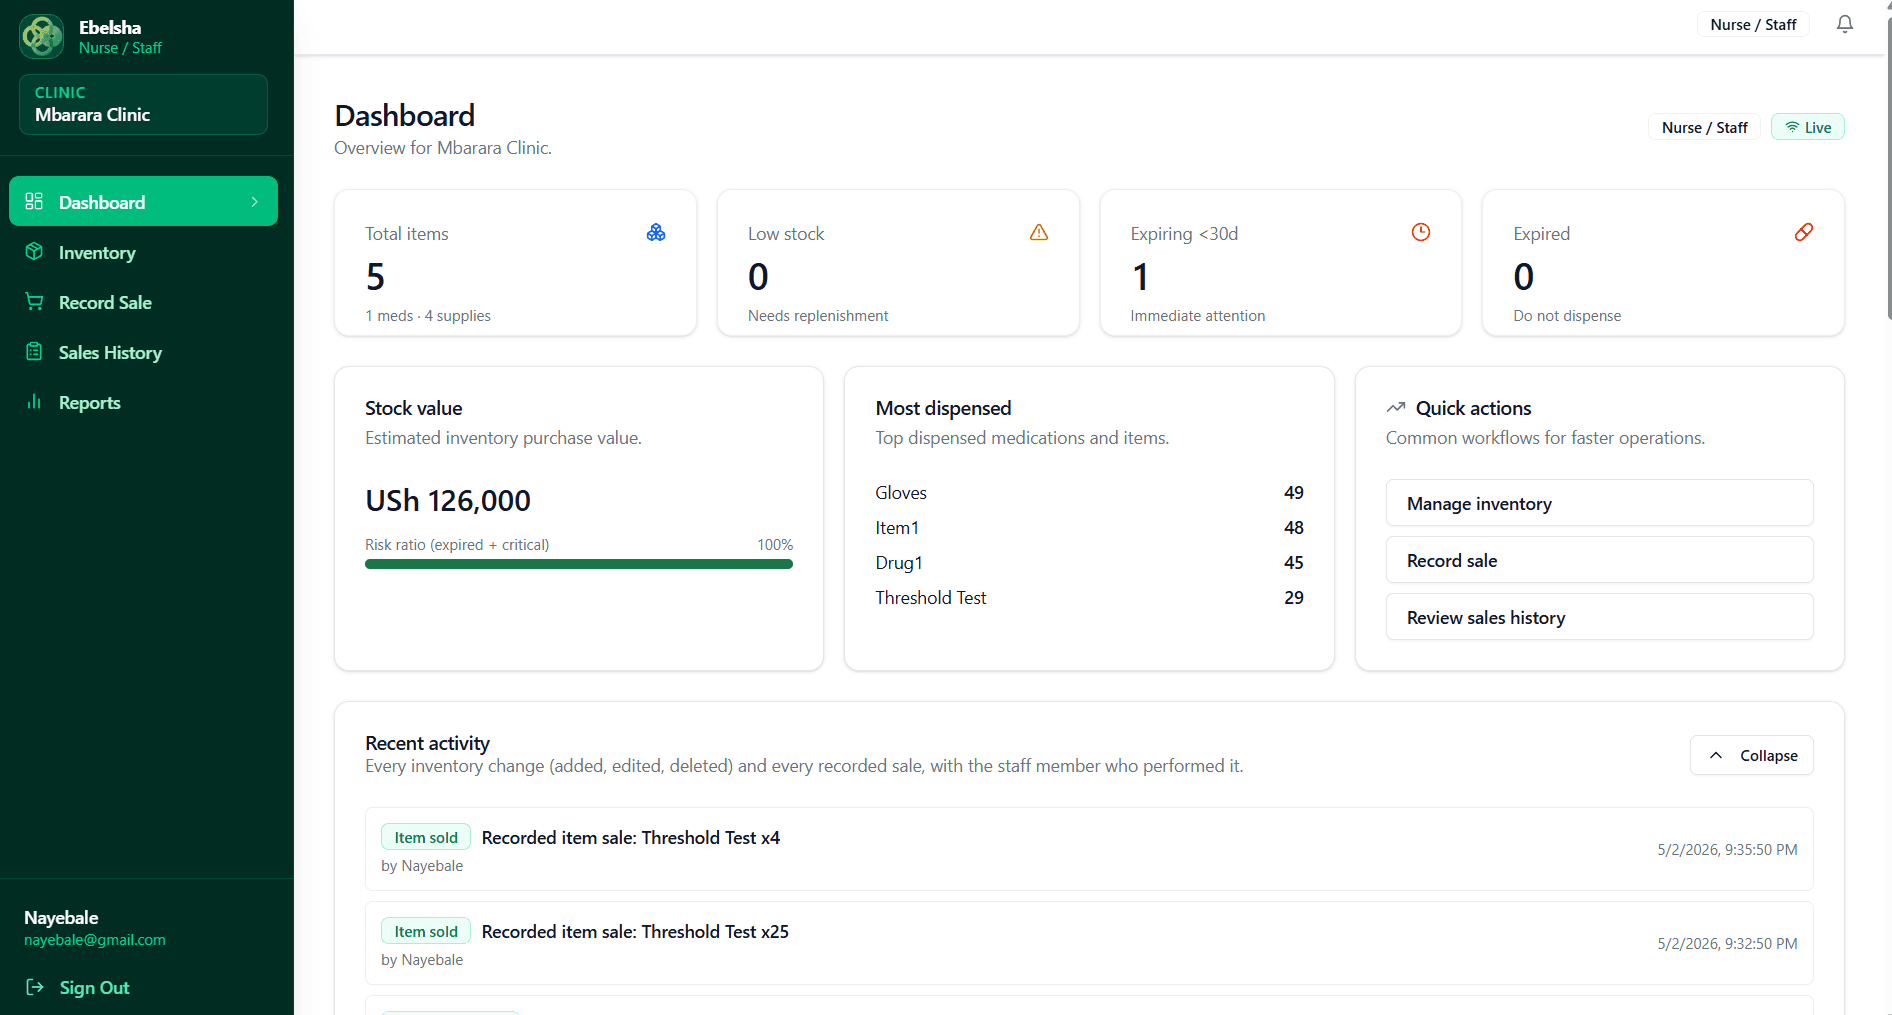Image resolution: width=1892 pixels, height=1015 pixels.
Task: Click Item sold tag on Threshold Test x25
Action: click(426, 931)
